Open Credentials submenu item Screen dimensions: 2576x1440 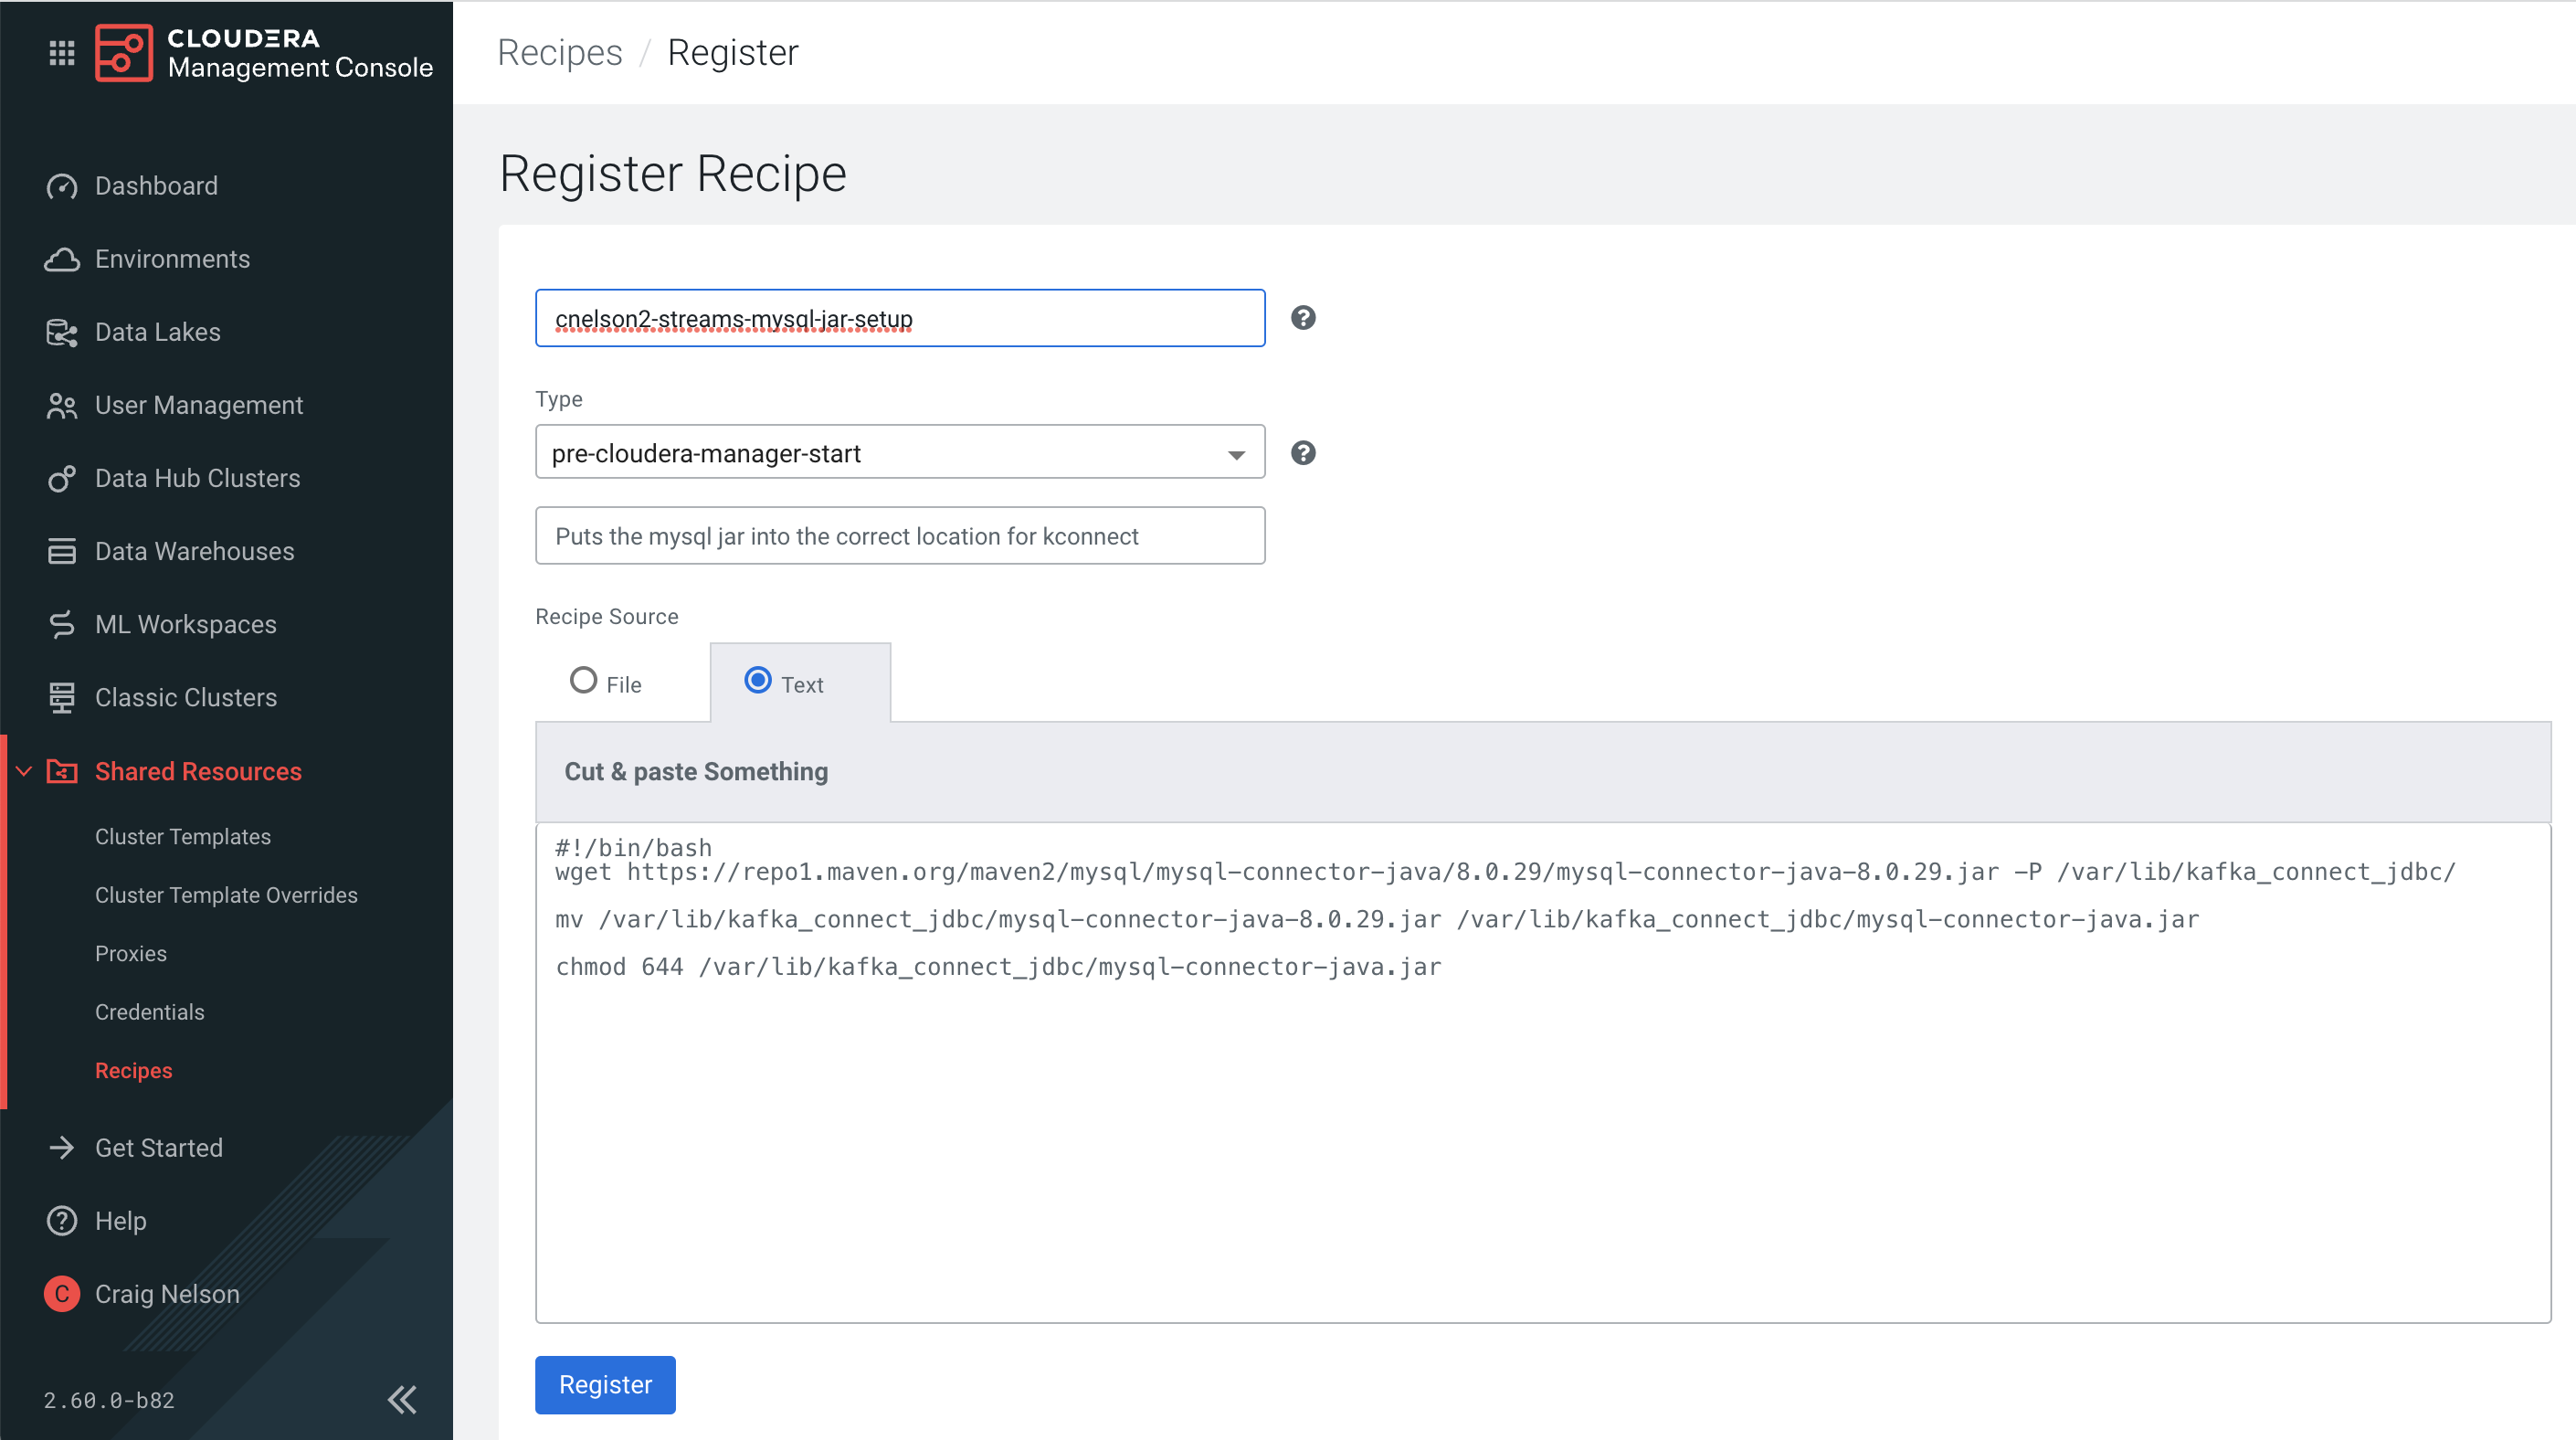[150, 1012]
